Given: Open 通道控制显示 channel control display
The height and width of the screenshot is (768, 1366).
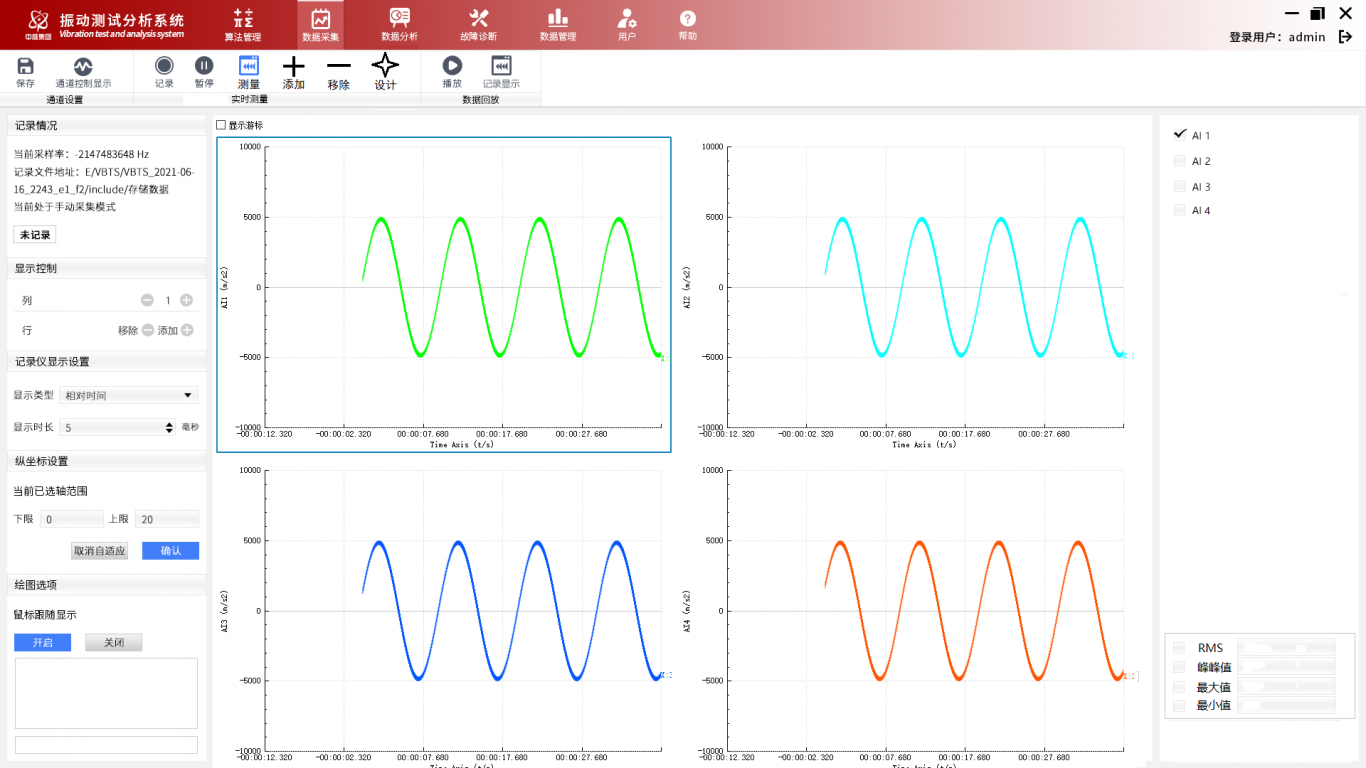Looking at the screenshot, I should point(83,73).
